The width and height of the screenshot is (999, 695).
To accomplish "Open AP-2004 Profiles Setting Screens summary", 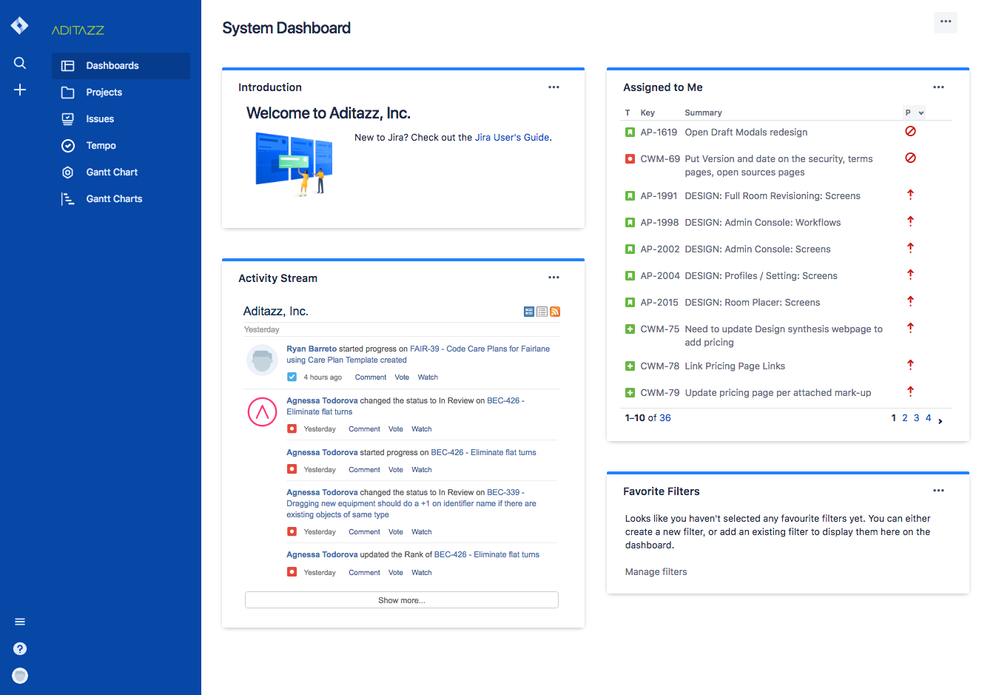I will point(761,276).
